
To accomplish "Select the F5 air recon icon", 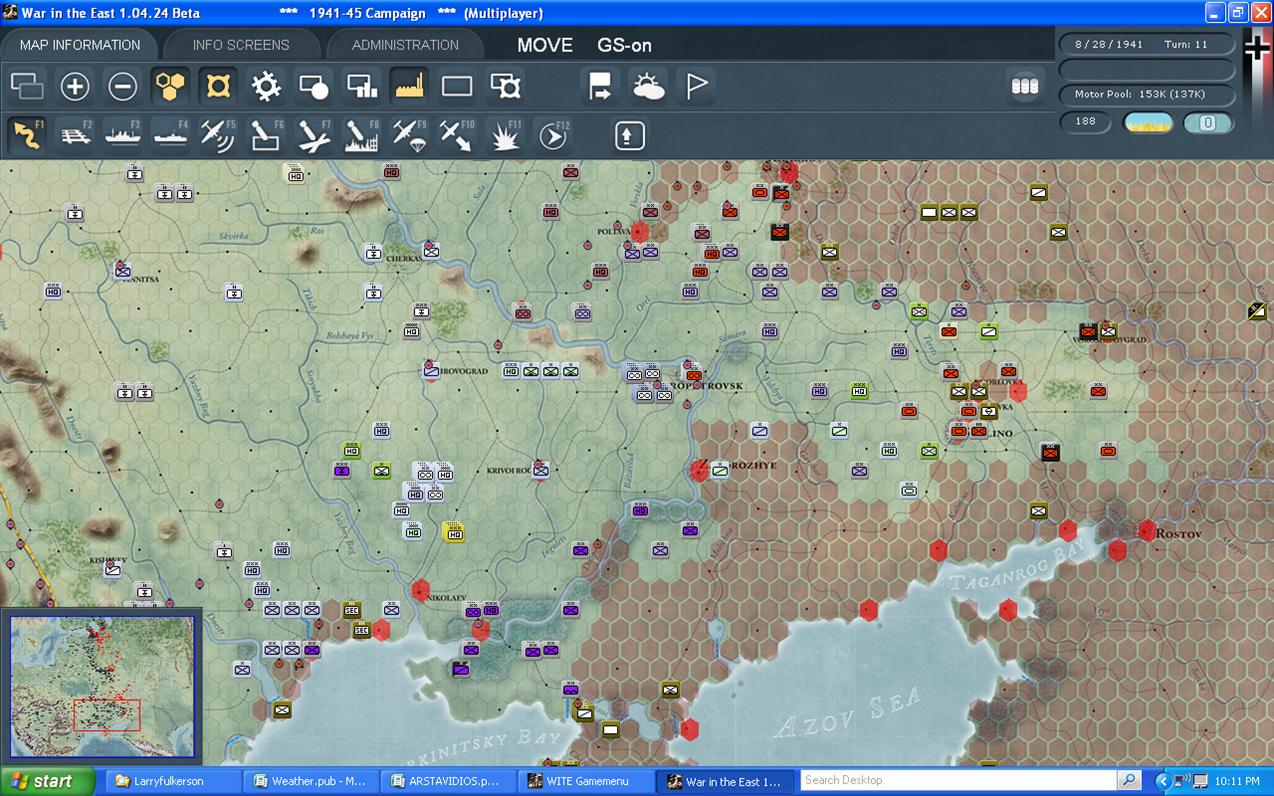I will pos(218,135).
